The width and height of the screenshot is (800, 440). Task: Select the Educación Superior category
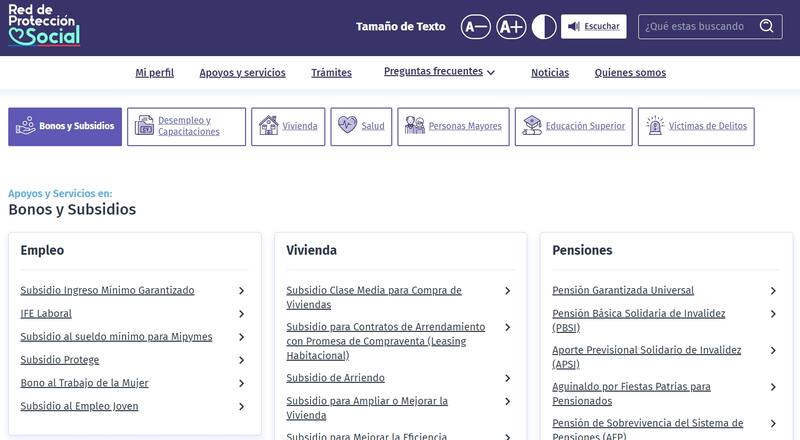(574, 127)
